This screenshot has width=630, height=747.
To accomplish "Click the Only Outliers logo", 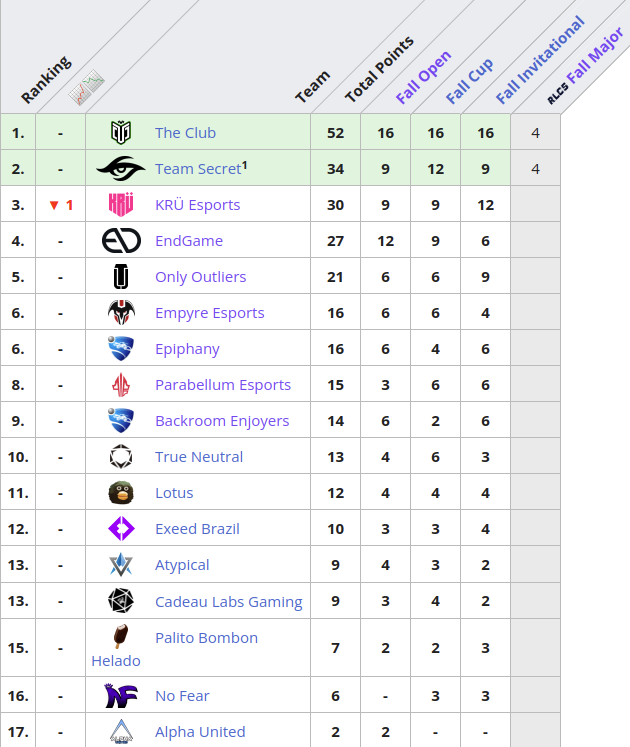I will [x=121, y=277].
